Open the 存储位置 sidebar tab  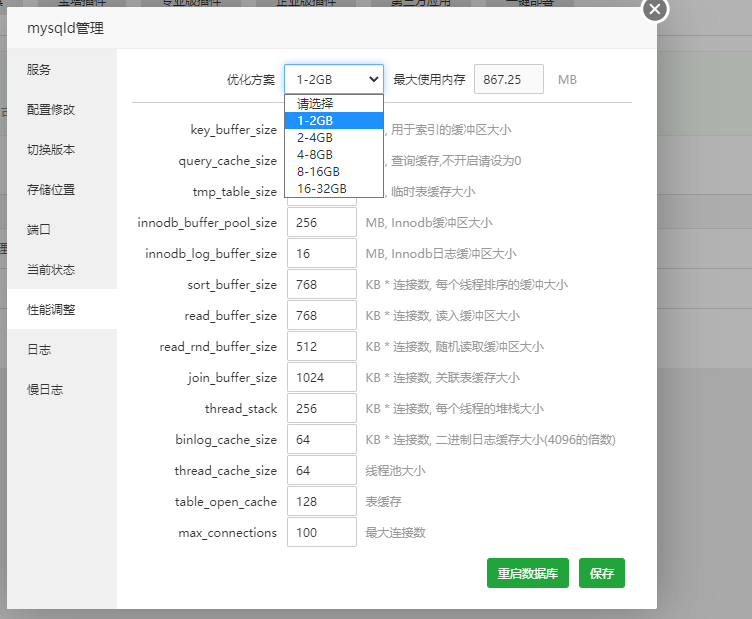(x=62, y=189)
